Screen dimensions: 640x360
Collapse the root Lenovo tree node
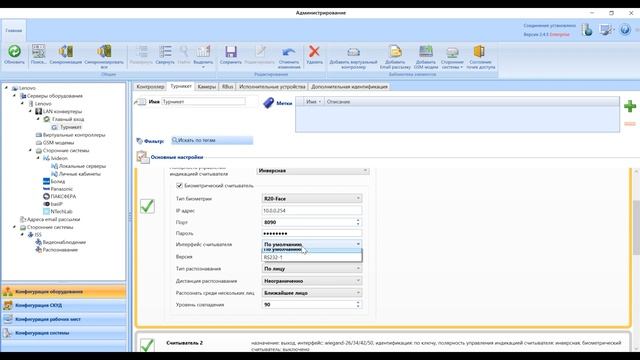click(x=6, y=88)
